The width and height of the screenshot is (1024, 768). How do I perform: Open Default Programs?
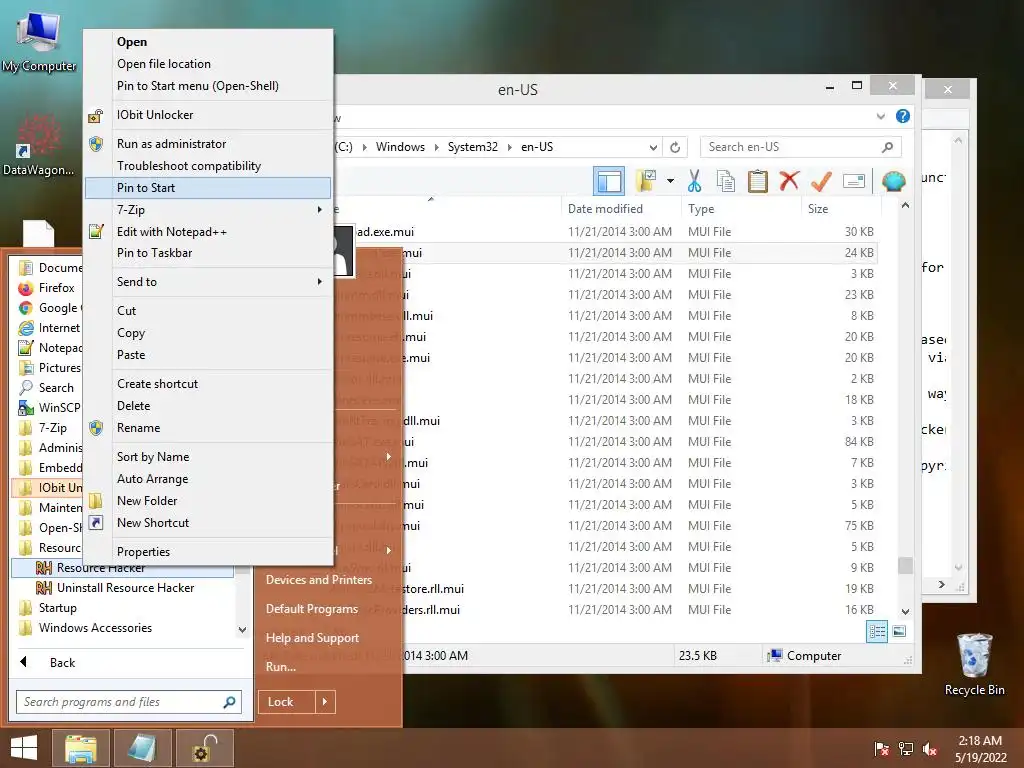point(312,609)
